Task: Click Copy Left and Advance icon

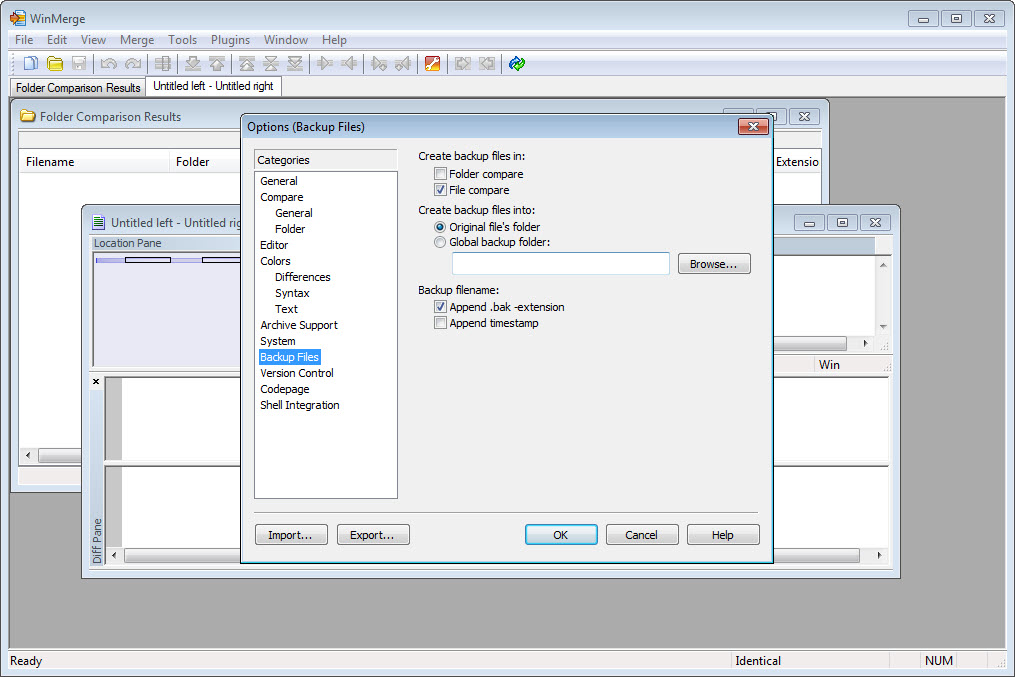Action: click(403, 63)
